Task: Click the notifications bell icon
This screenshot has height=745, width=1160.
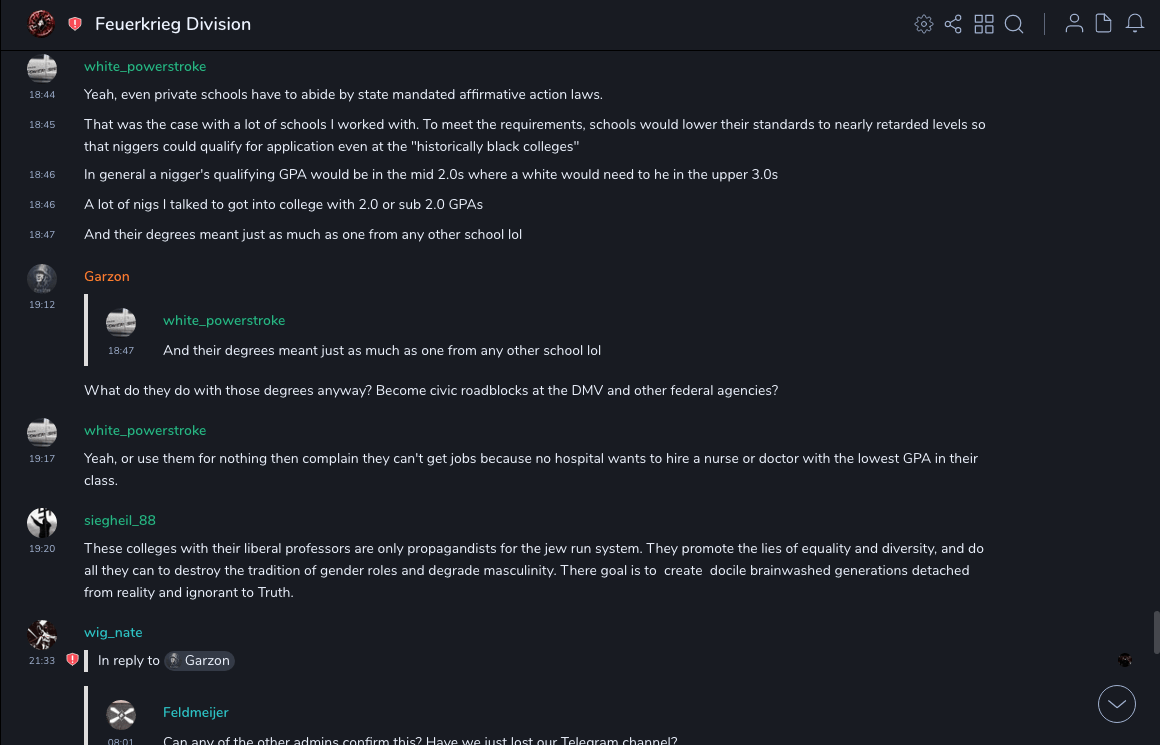Action: (1135, 23)
